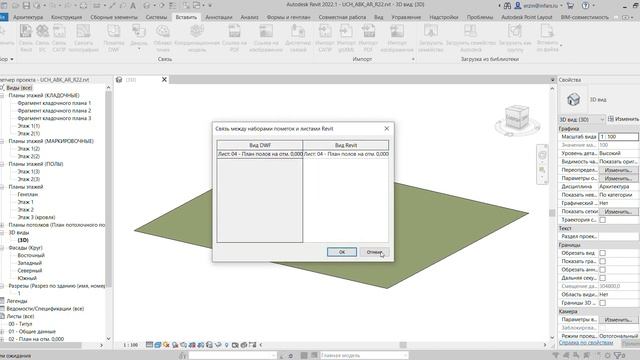Switch to the Конструкция ribbon tab
The image size is (640, 360).
coord(67,17)
